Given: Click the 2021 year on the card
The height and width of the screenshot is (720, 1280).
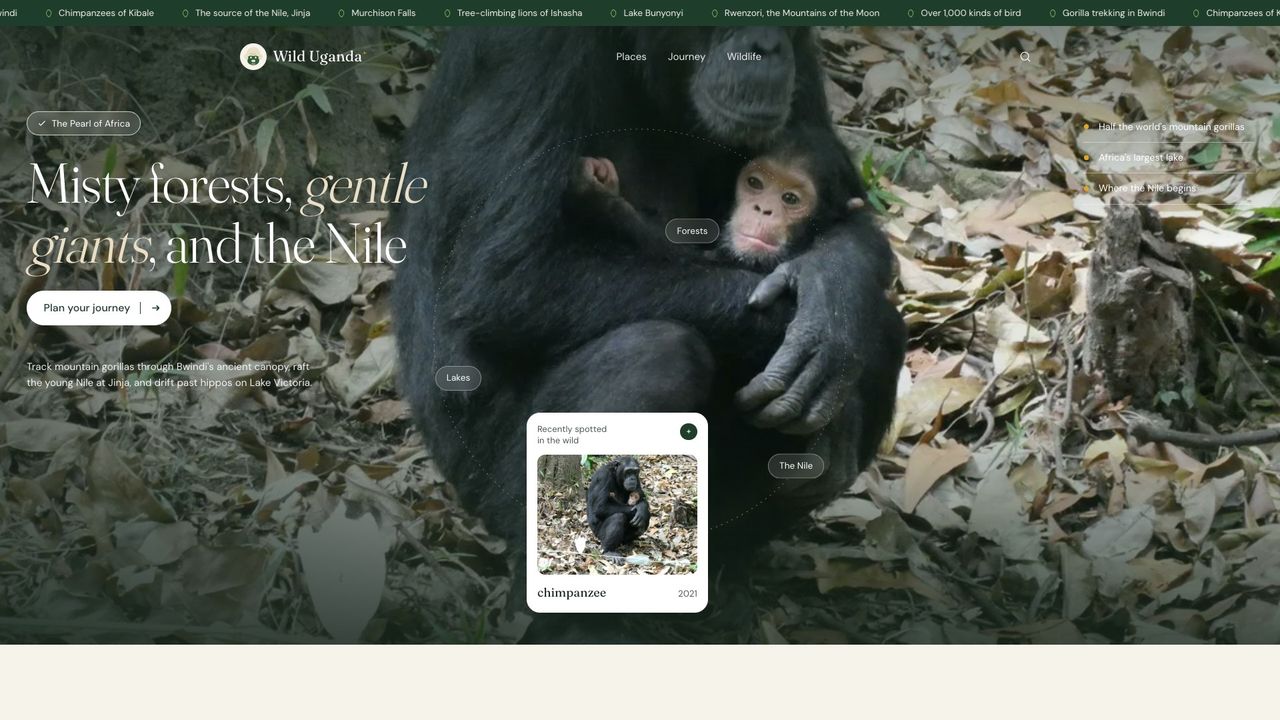Looking at the screenshot, I should point(687,594).
